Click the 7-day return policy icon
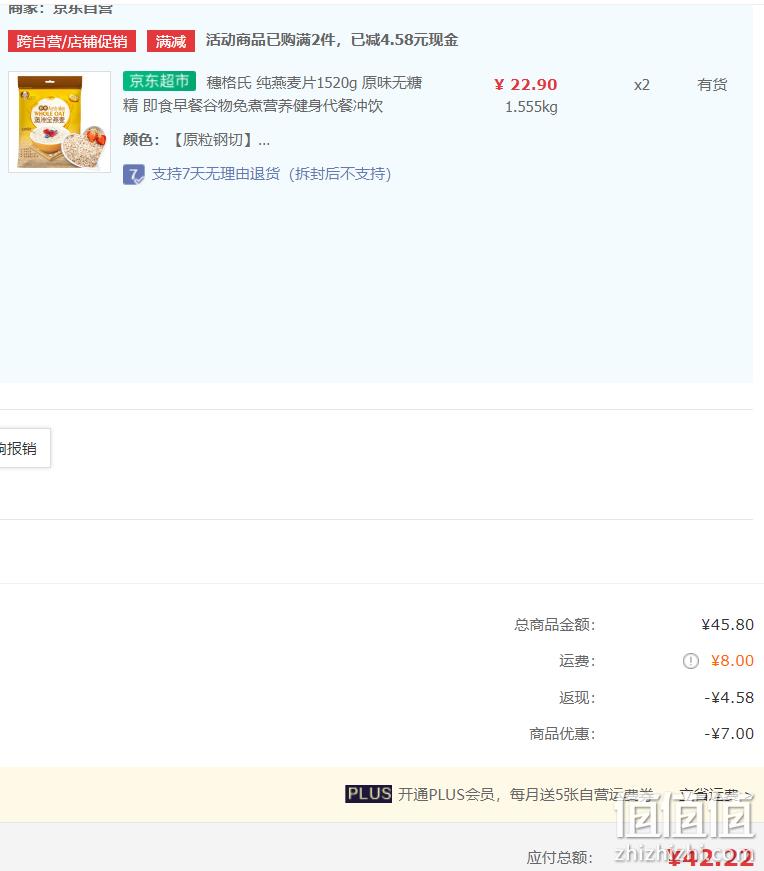 (x=133, y=174)
